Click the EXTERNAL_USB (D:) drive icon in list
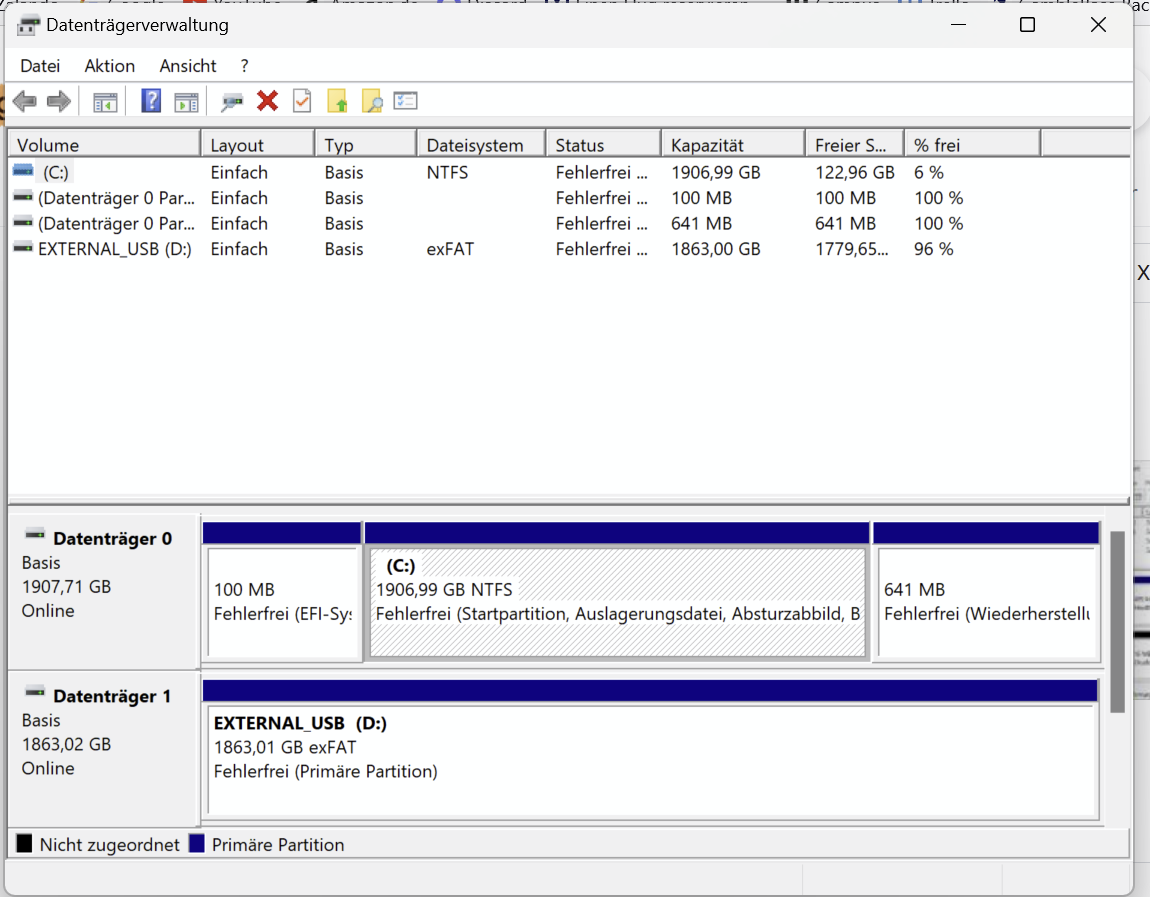The image size is (1150, 897). pos(23,248)
